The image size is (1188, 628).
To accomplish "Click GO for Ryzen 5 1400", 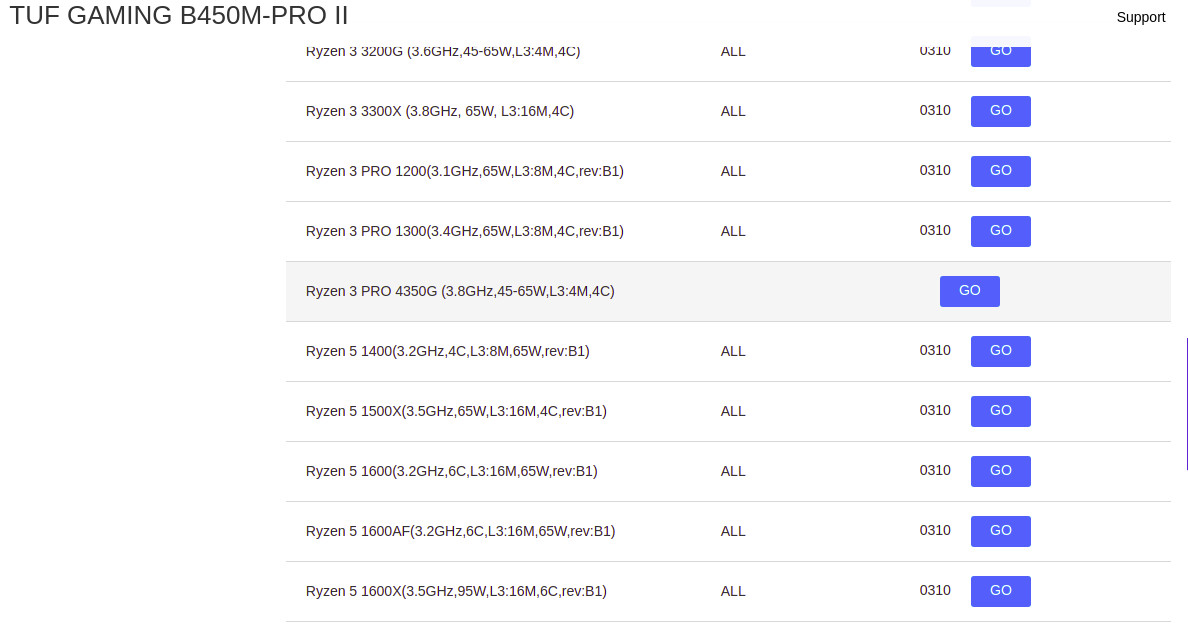I will coord(1000,351).
